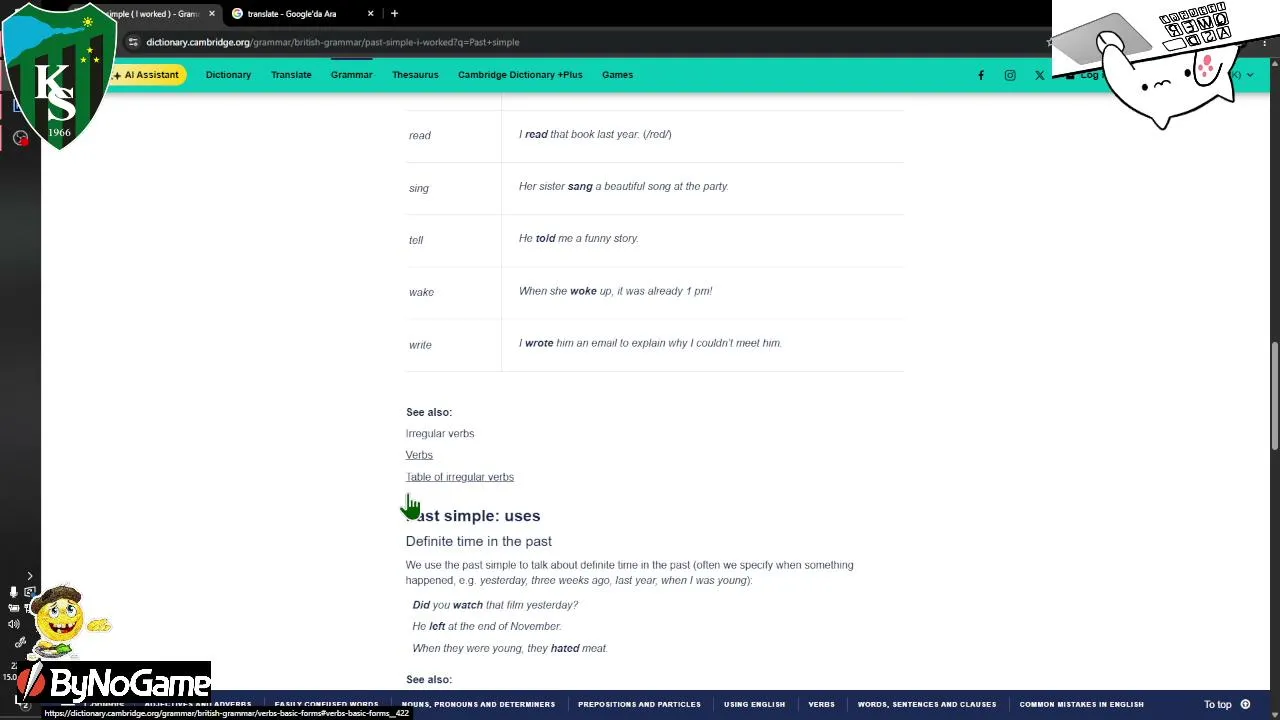Go to Dictionary in the site navigation
Image resolution: width=1280 pixels, height=720 pixels.
pos(228,75)
